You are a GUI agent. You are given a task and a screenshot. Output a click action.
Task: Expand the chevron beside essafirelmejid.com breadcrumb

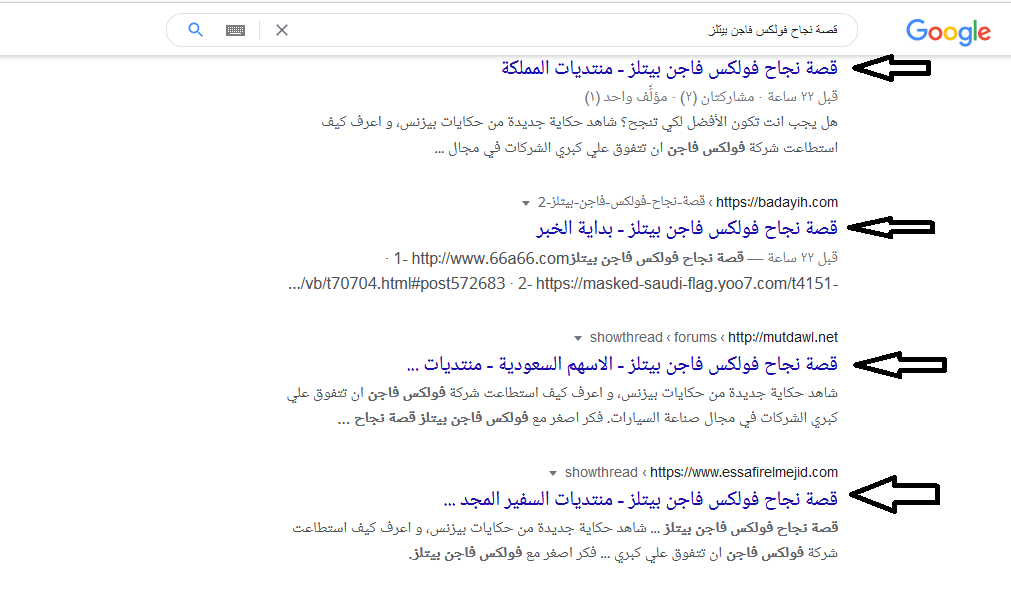[x=553, y=472]
